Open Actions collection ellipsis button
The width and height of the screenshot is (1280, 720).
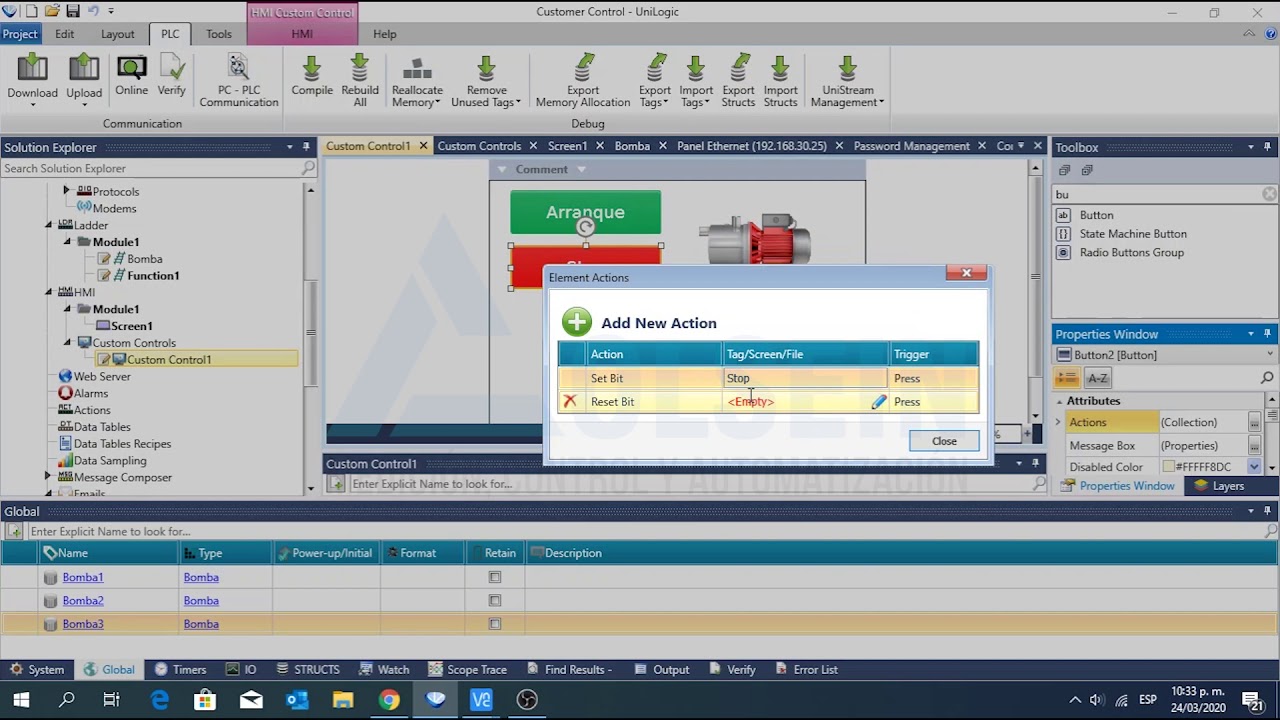click(1254, 422)
